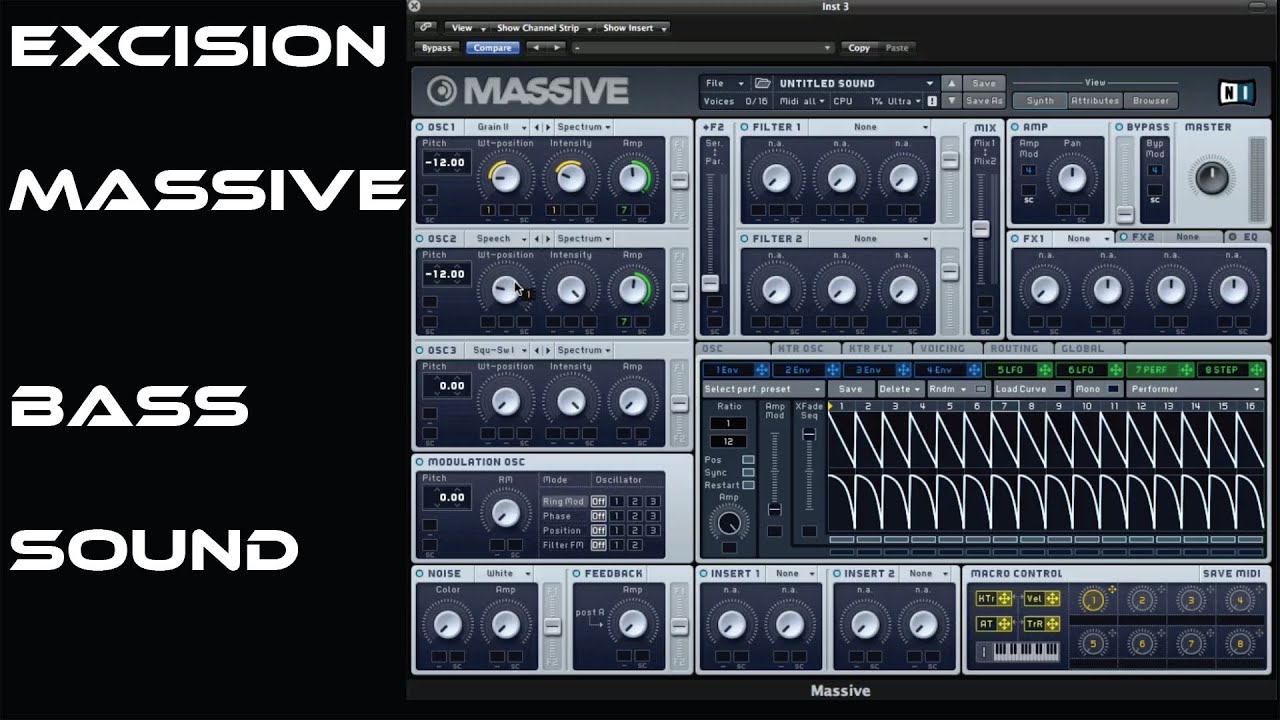
Task: Open the preset folder icon beside File
Action: (763, 84)
